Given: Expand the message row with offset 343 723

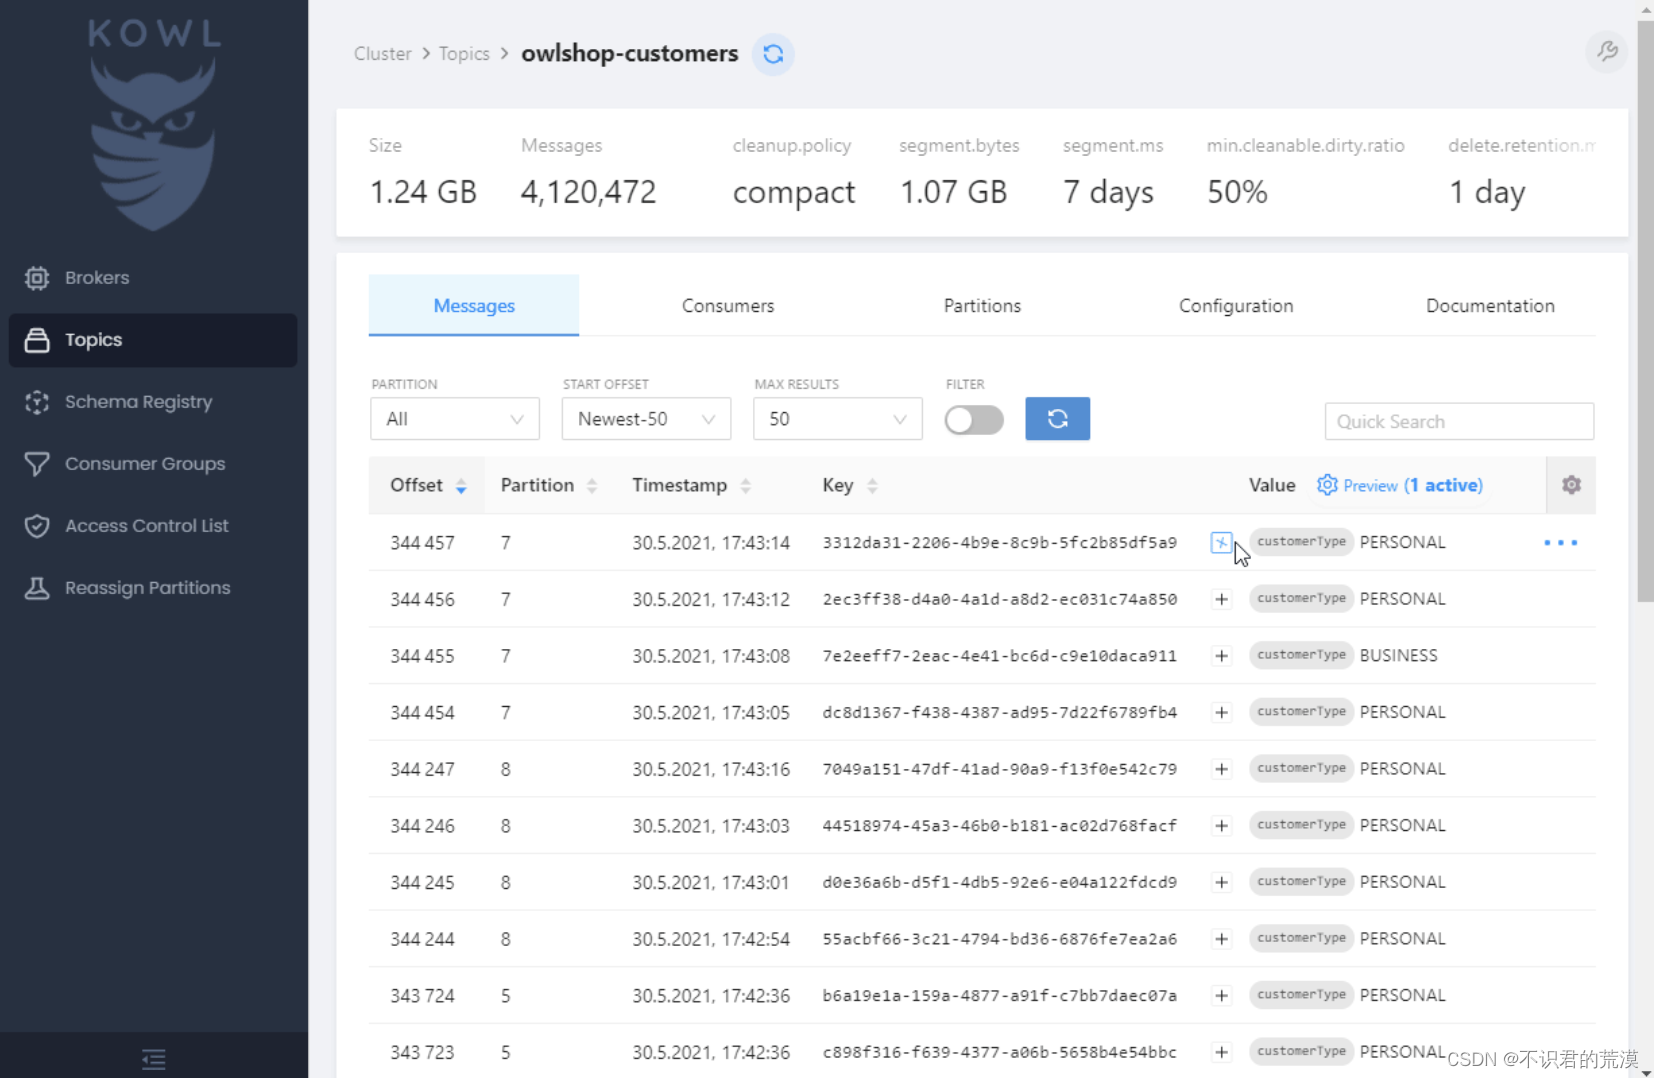Looking at the screenshot, I should (x=1221, y=1052).
